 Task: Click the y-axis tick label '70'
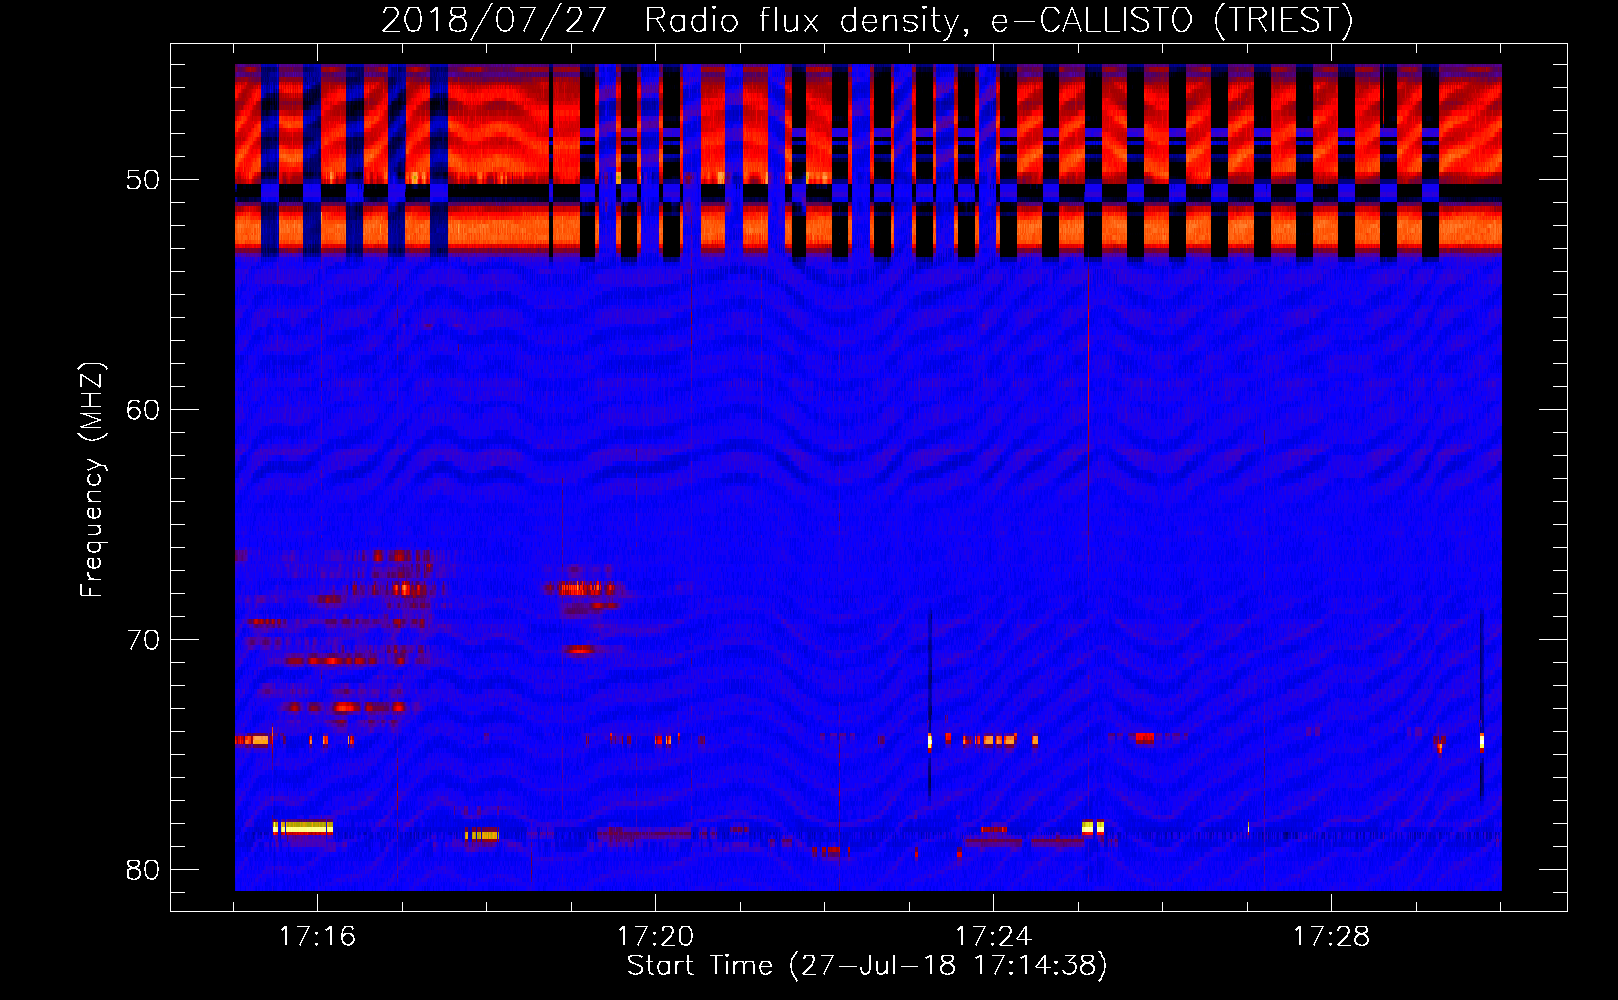143,640
